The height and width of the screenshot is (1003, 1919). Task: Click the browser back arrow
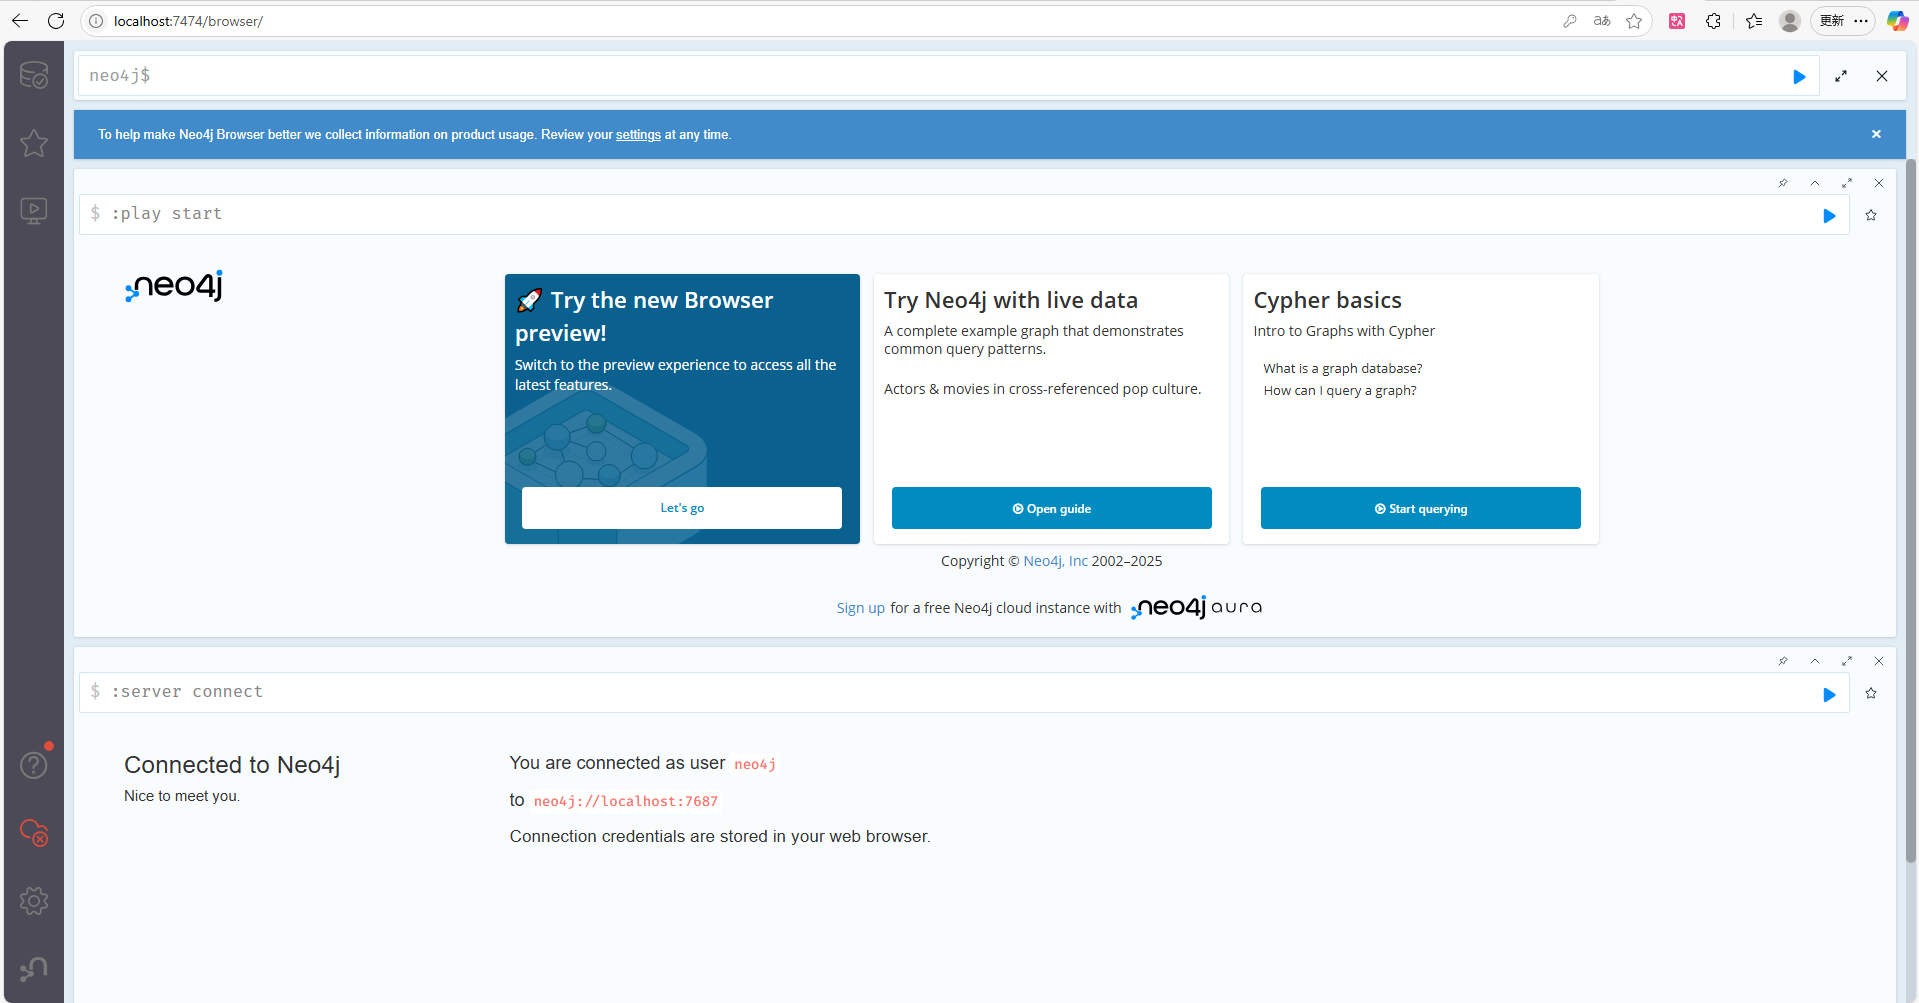(20, 21)
